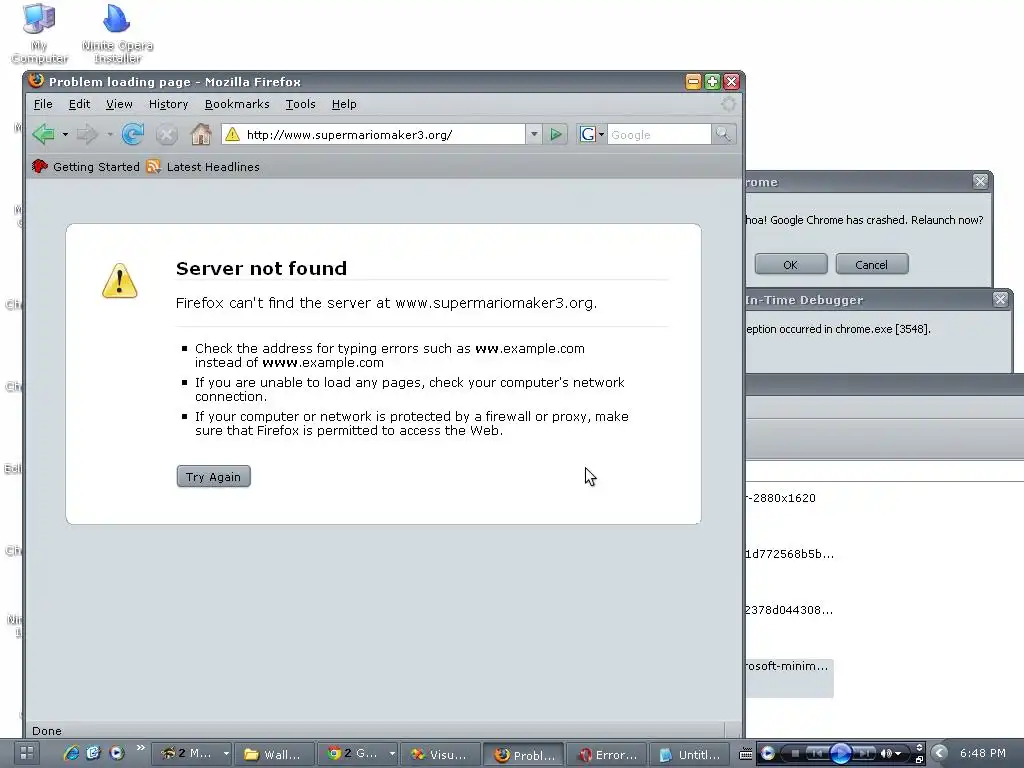Switch to the Probl... Firefox taskbar button

523,754
